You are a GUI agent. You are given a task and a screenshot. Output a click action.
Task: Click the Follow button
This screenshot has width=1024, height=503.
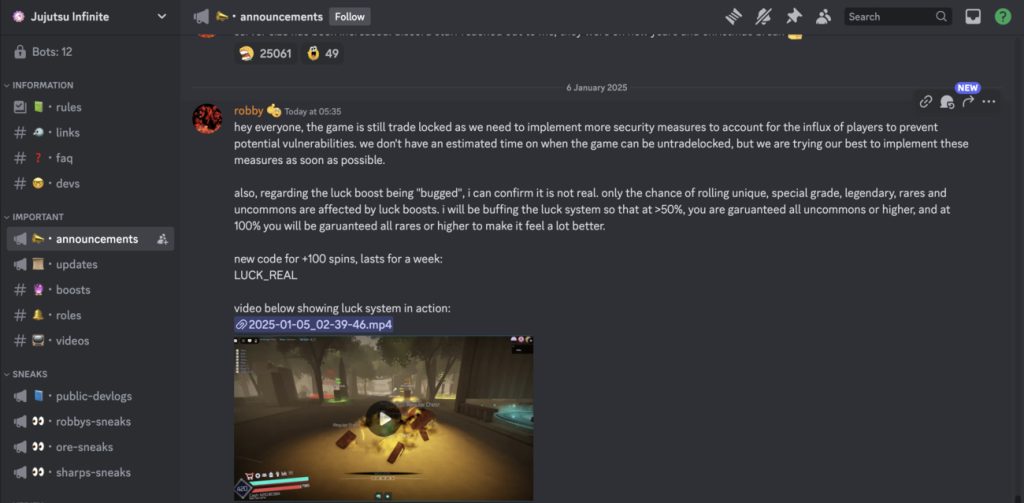(x=349, y=16)
